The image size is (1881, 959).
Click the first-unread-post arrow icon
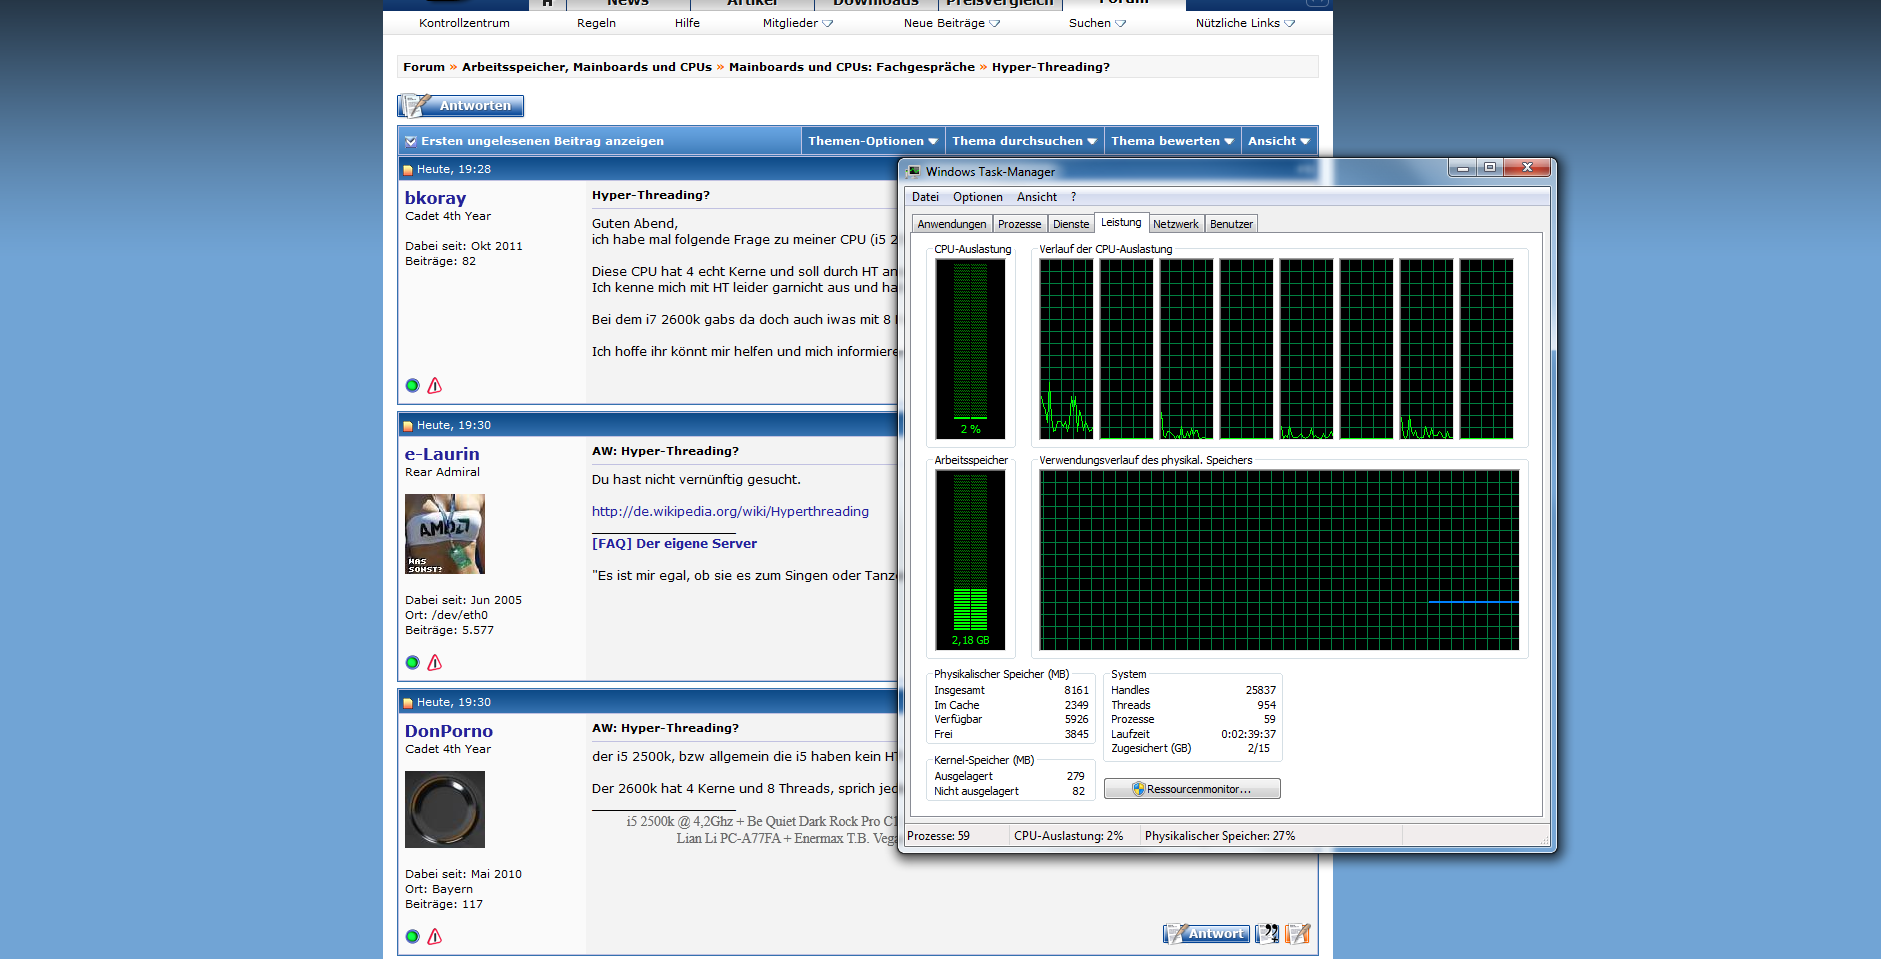pos(410,141)
